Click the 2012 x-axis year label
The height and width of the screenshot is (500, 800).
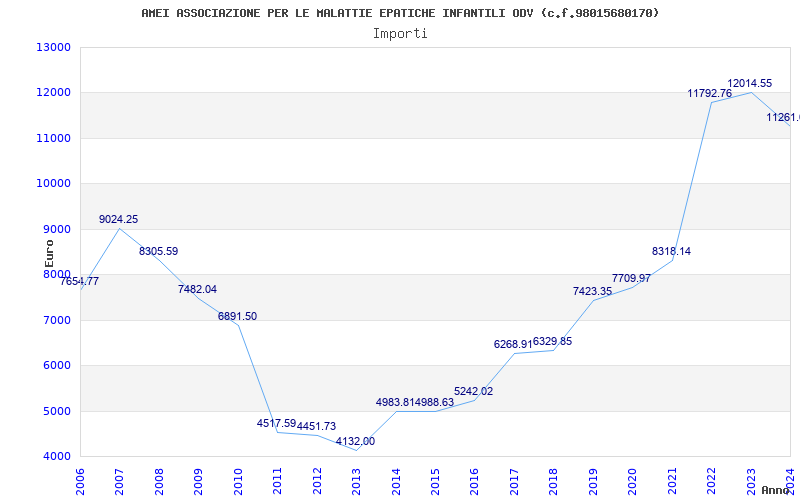[x=317, y=481]
